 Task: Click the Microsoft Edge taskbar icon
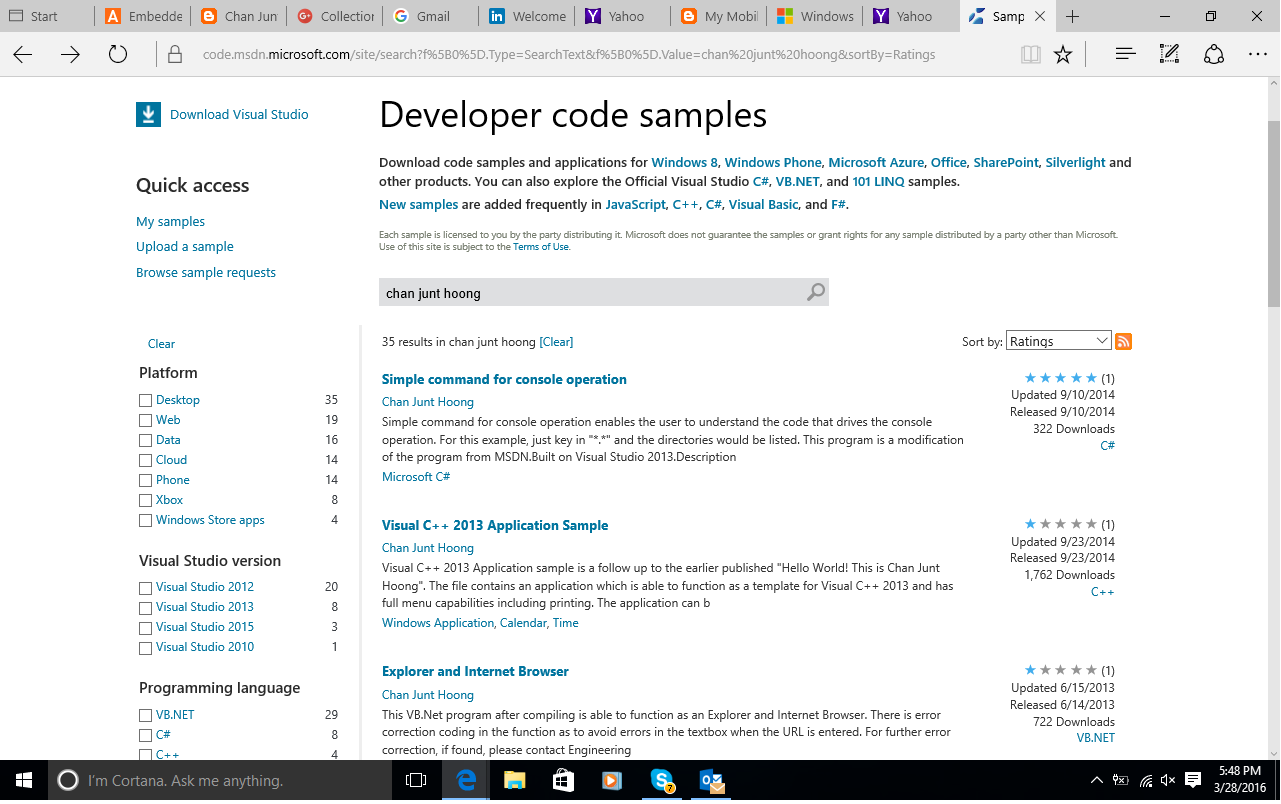pos(466,780)
